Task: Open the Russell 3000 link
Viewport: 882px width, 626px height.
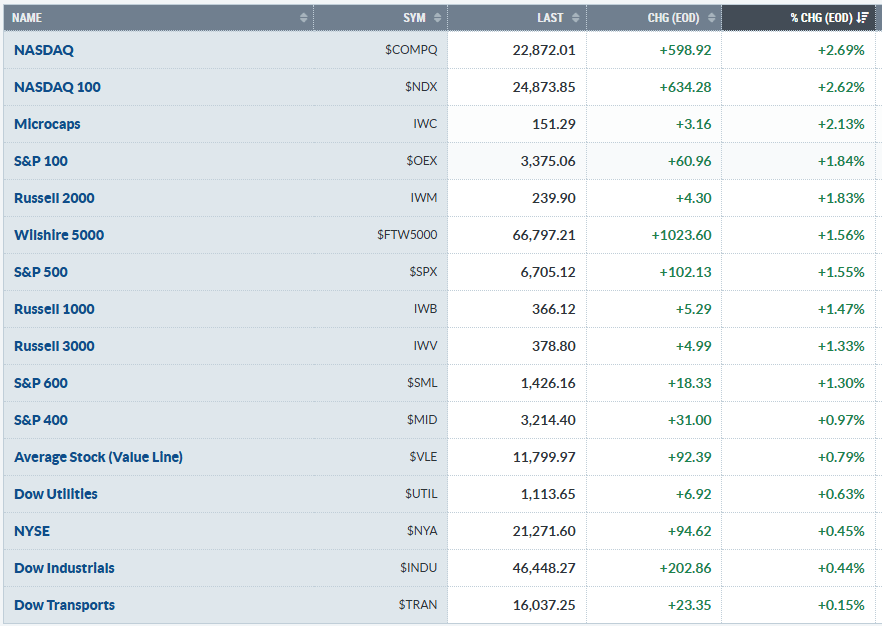Action: coord(54,346)
